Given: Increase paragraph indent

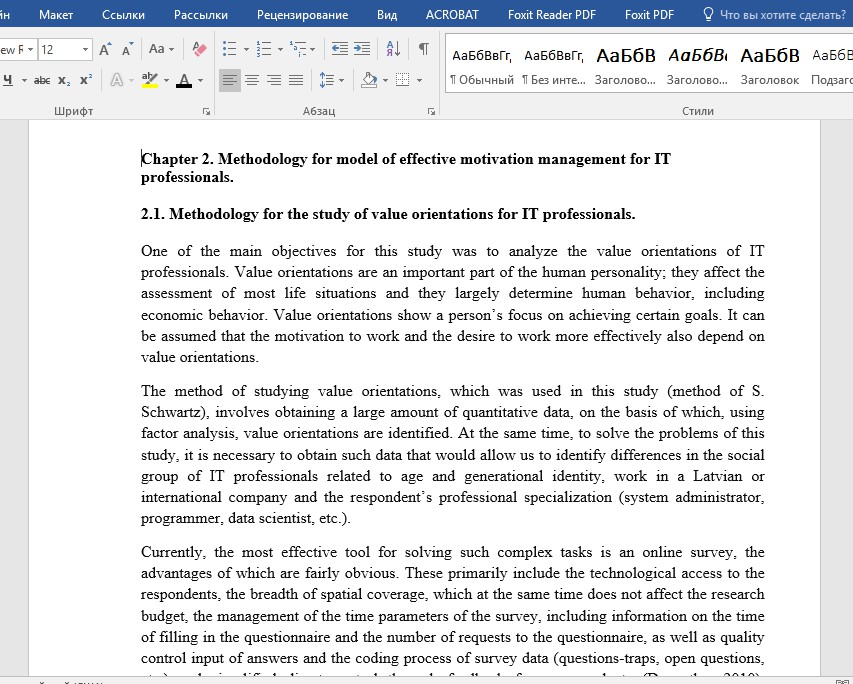Looking at the screenshot, I should tap(362, 49).
